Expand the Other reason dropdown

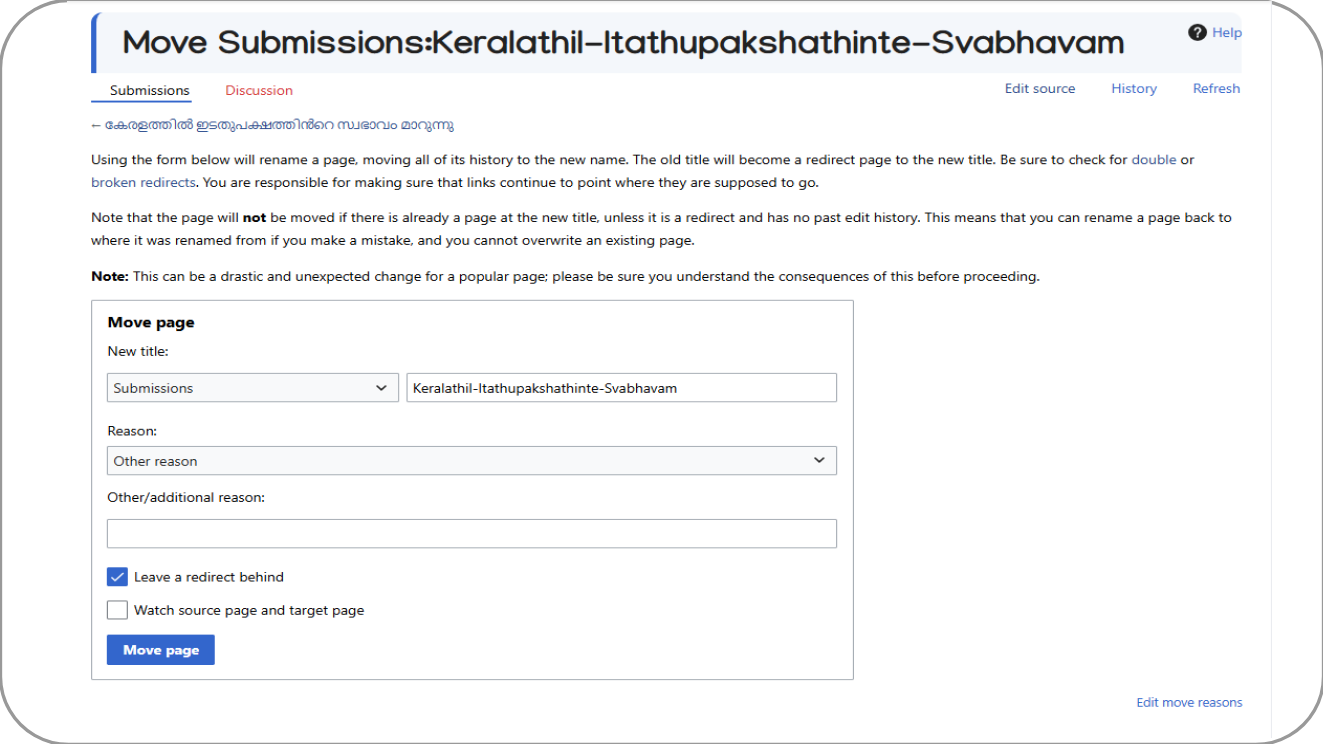click(472, 460)
